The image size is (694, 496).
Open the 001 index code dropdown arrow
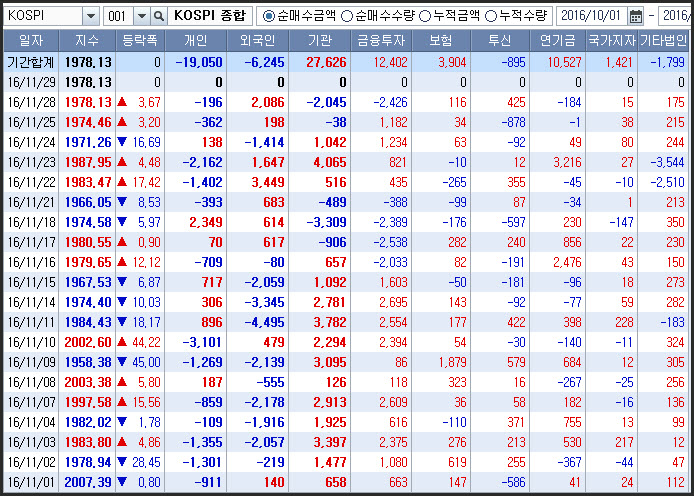click(x=142, y=16)
